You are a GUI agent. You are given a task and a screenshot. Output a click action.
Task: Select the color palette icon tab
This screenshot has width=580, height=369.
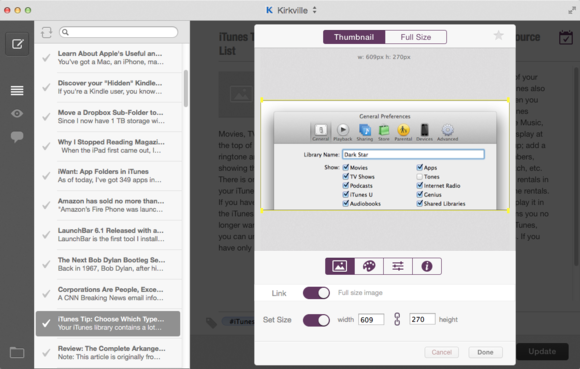pyautogui.click(x=369, y=266)
